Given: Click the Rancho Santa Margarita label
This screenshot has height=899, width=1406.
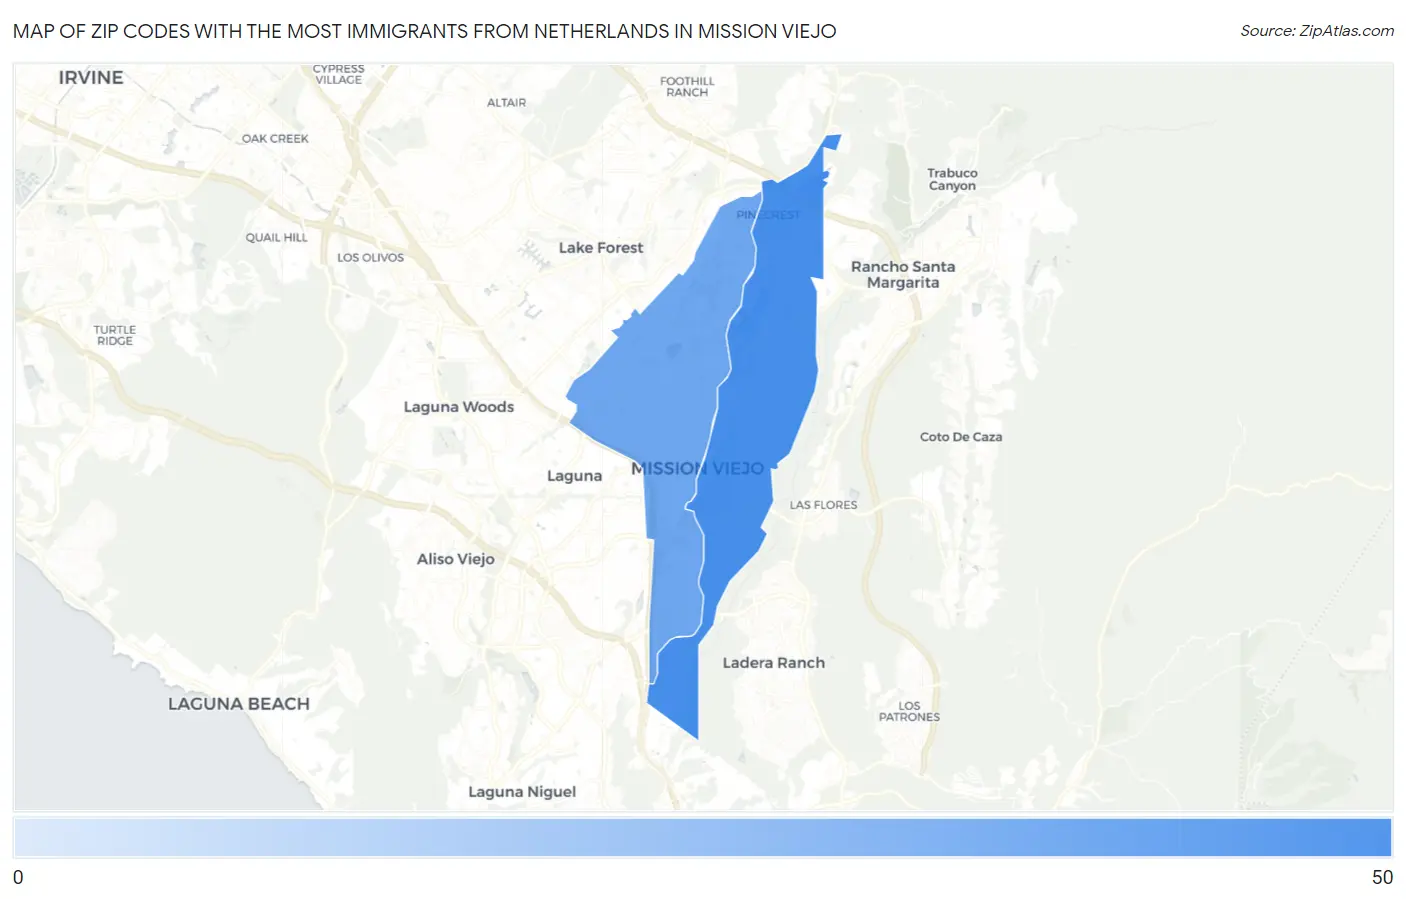Looking at the screenshot, I should [903, 274].
